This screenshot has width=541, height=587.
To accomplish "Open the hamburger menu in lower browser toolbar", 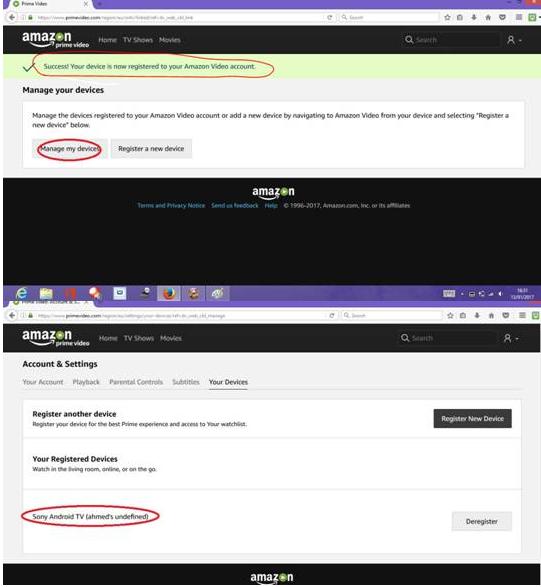I will pos(522,316).
